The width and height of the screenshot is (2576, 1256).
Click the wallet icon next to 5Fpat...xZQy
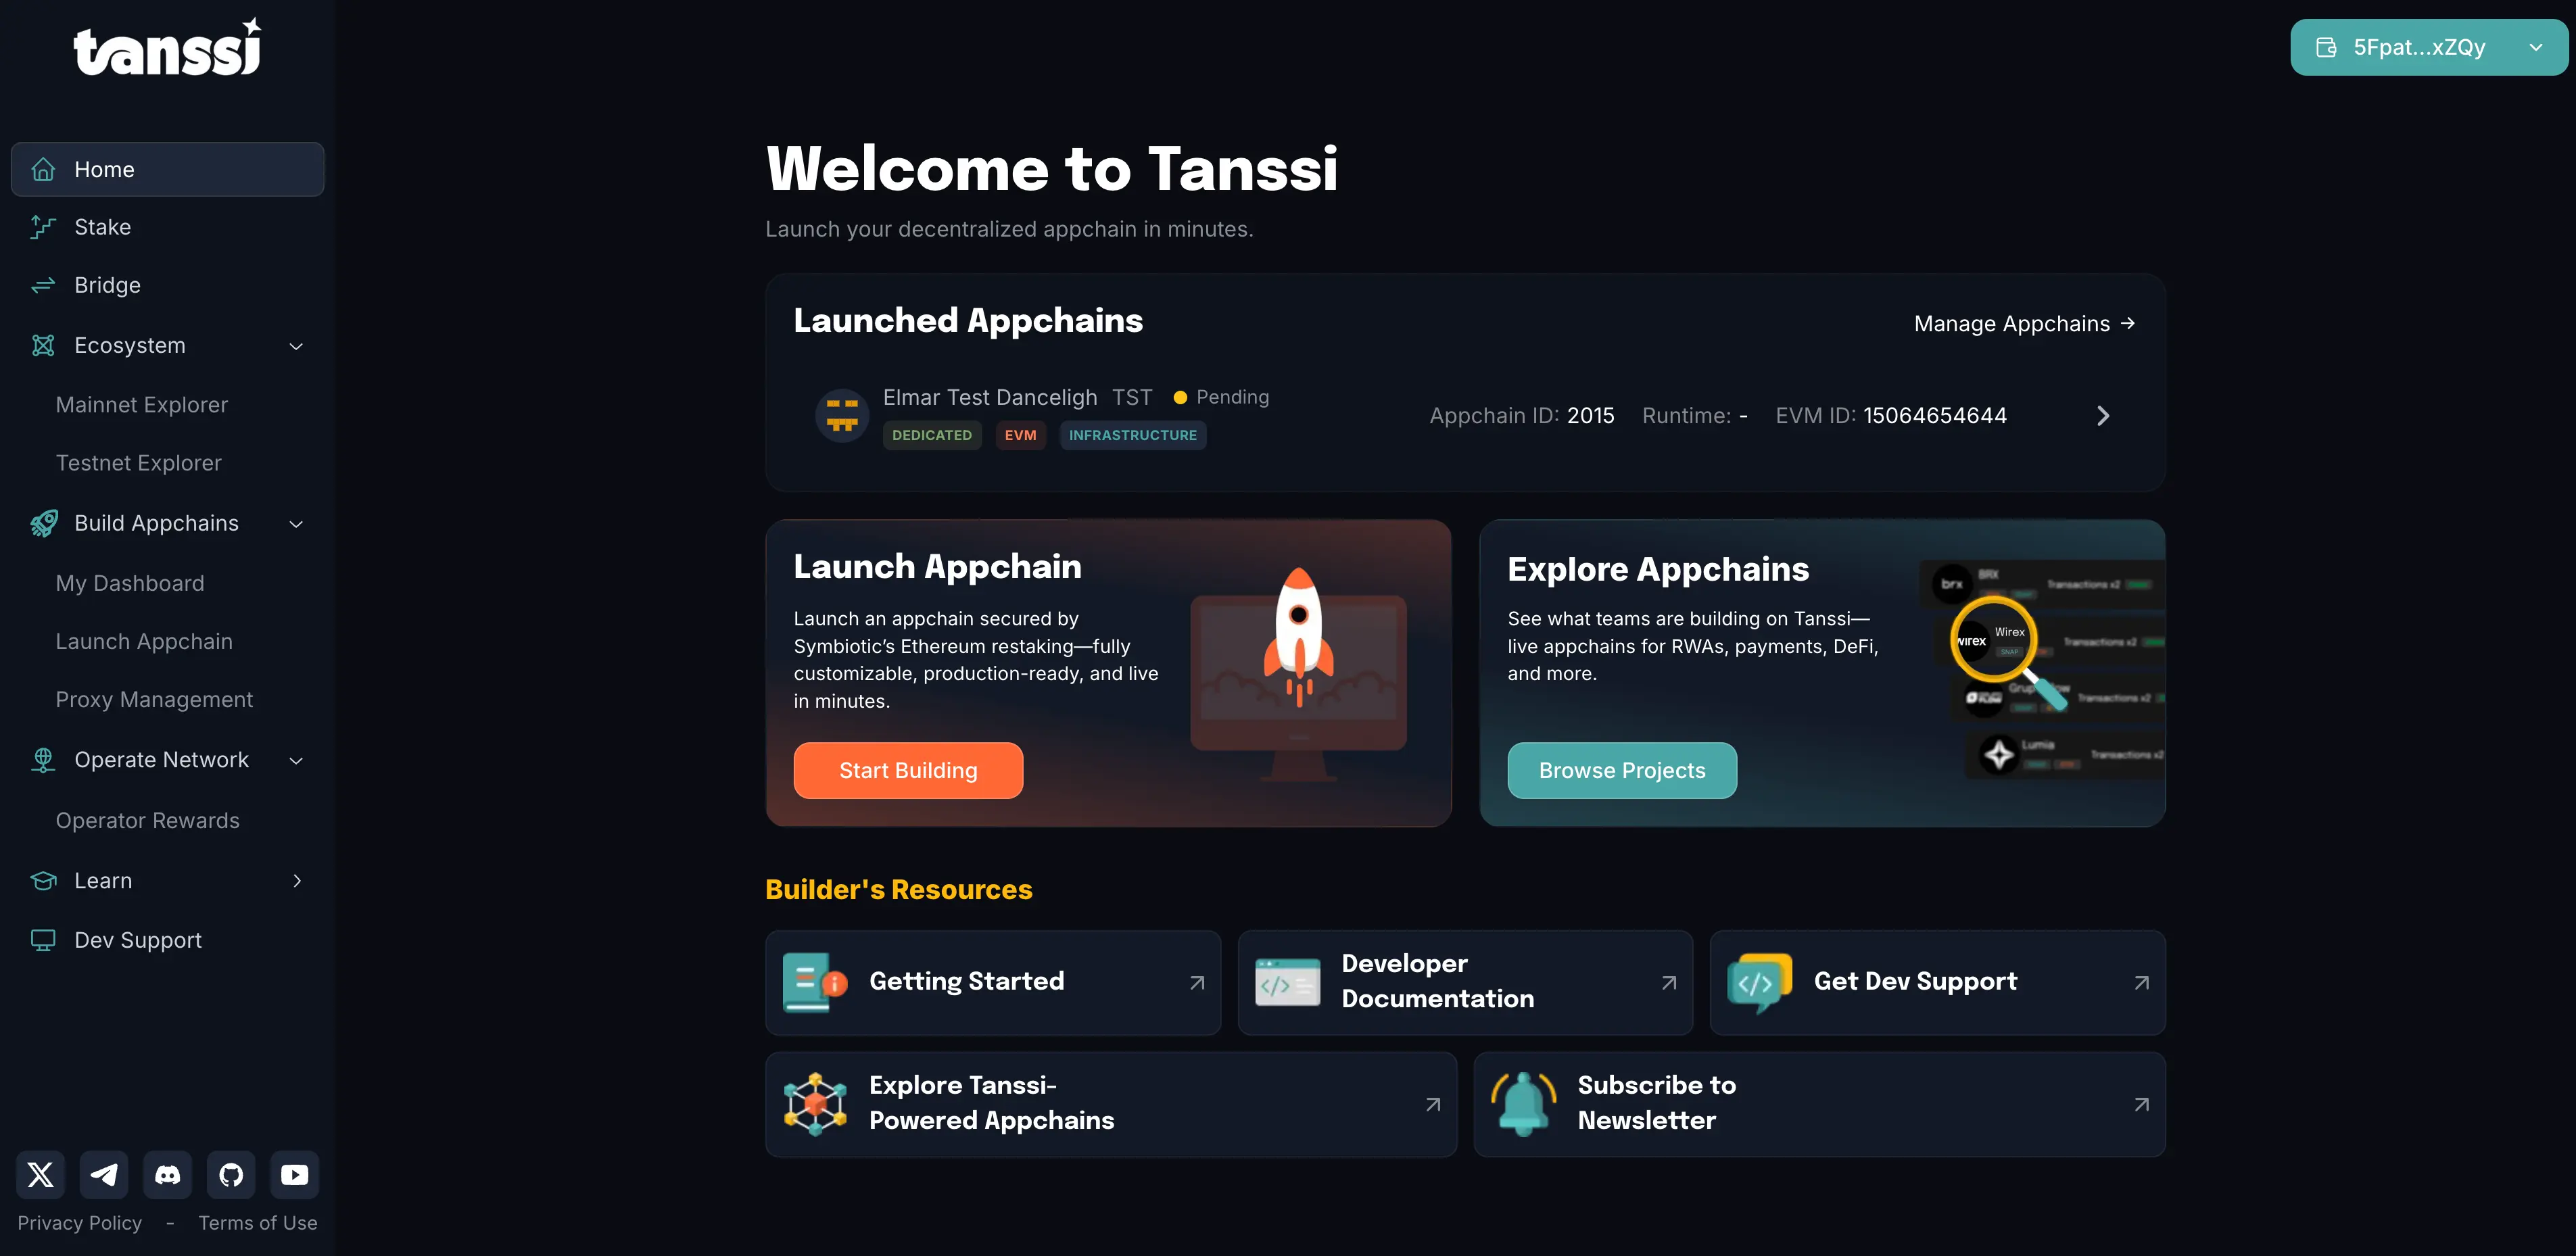(x=2327, y=47)
